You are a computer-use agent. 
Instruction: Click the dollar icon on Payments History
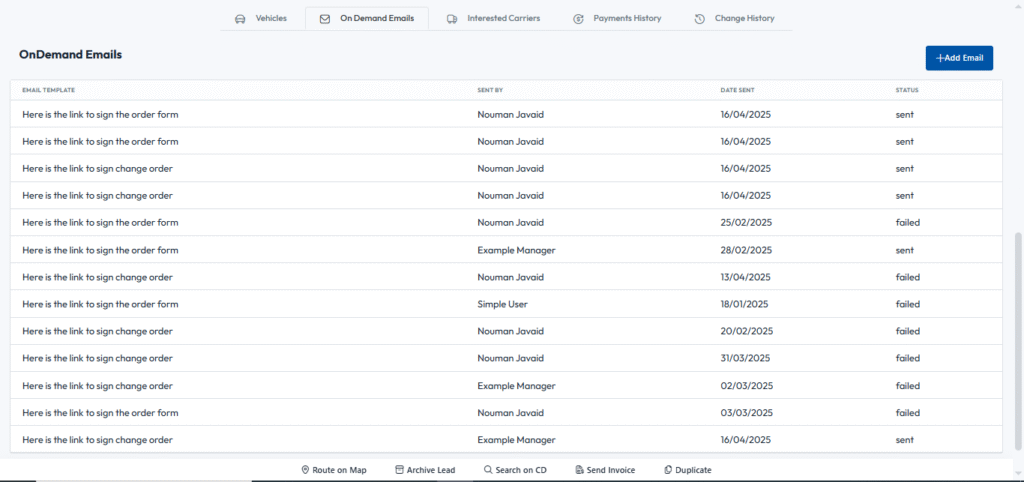(578, 19)
